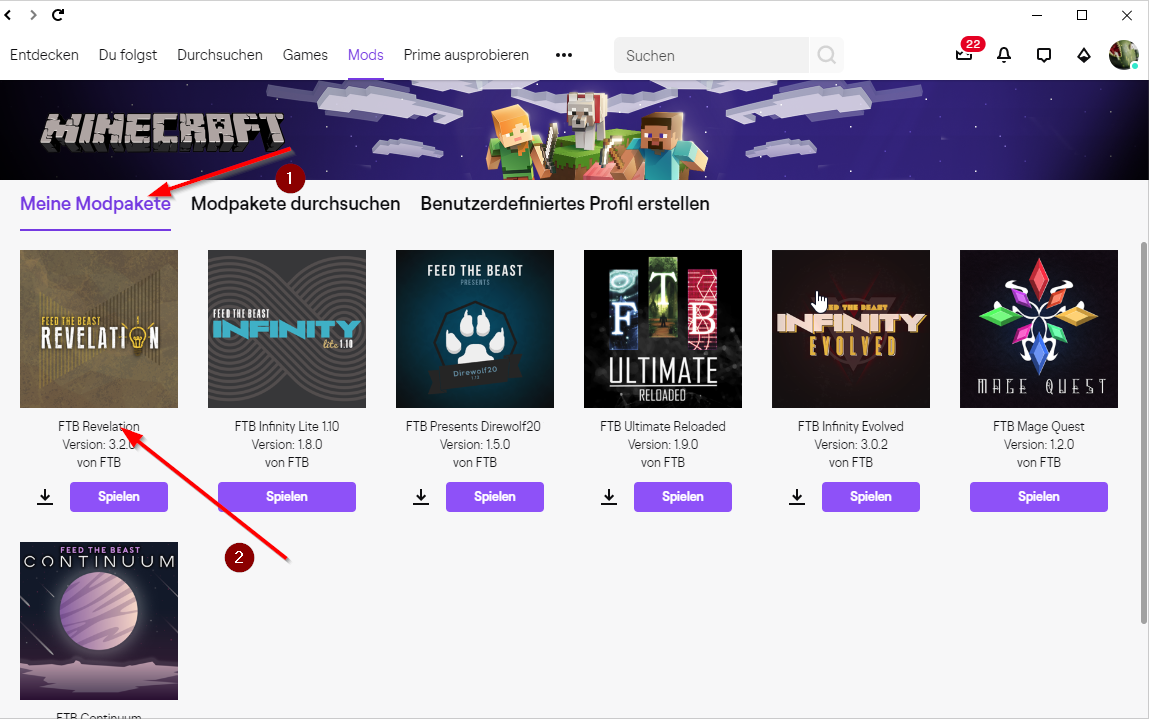The height and width of the screenshot is (719, 1149).
Task: Open the Durchsuchen tab
Action: tap(220, 55)
